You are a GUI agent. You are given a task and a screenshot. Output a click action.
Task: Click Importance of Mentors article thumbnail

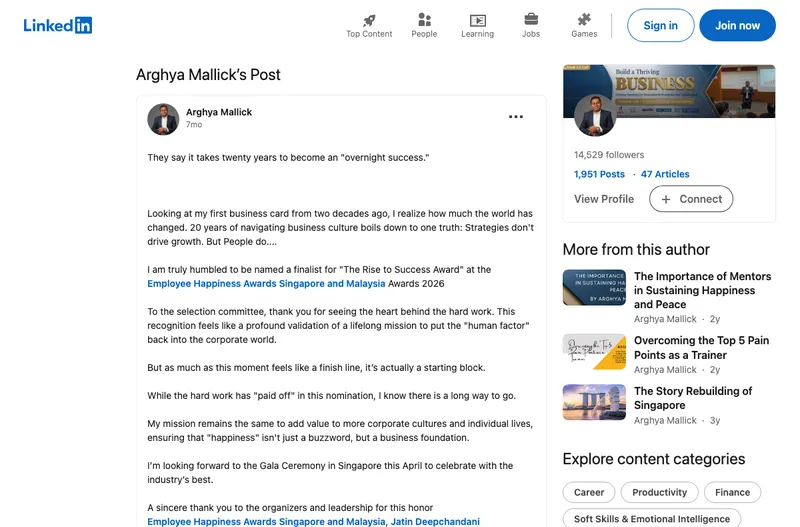pyautogui.click(x=594, y=287)
